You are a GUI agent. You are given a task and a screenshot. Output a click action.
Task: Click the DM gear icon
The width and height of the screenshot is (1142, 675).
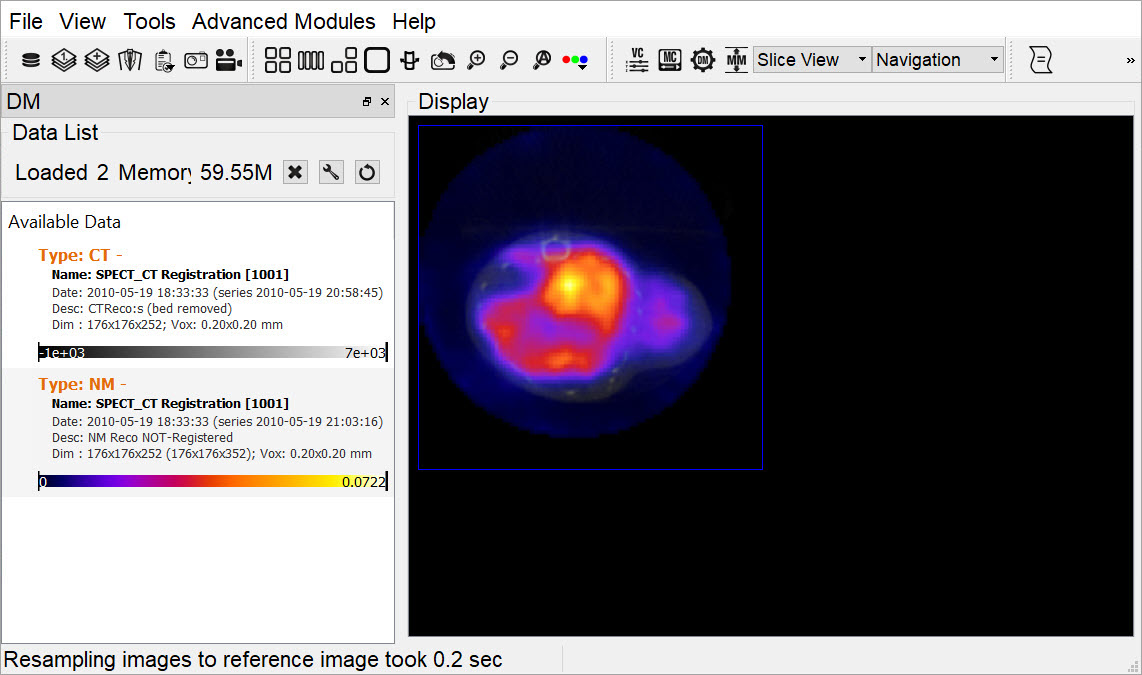tap(703, 60)
